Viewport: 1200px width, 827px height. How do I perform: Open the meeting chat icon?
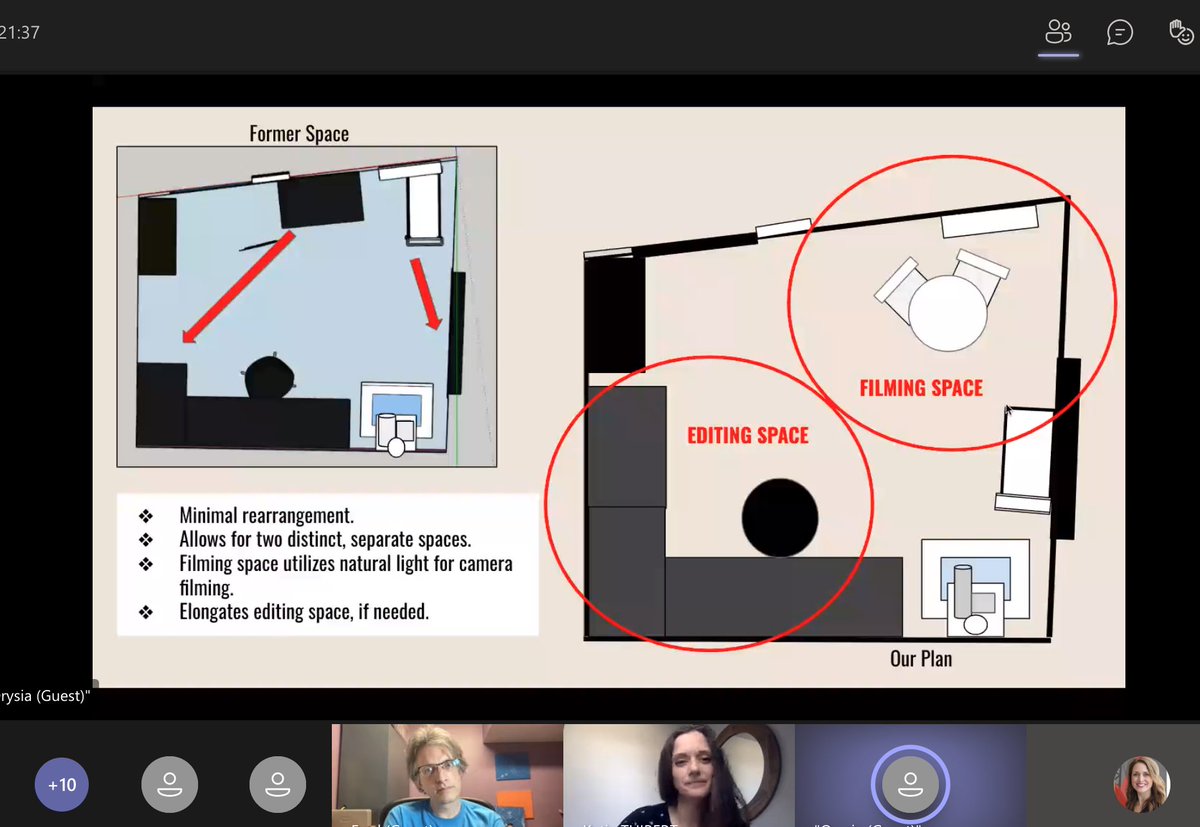[x=1120, y=32]
